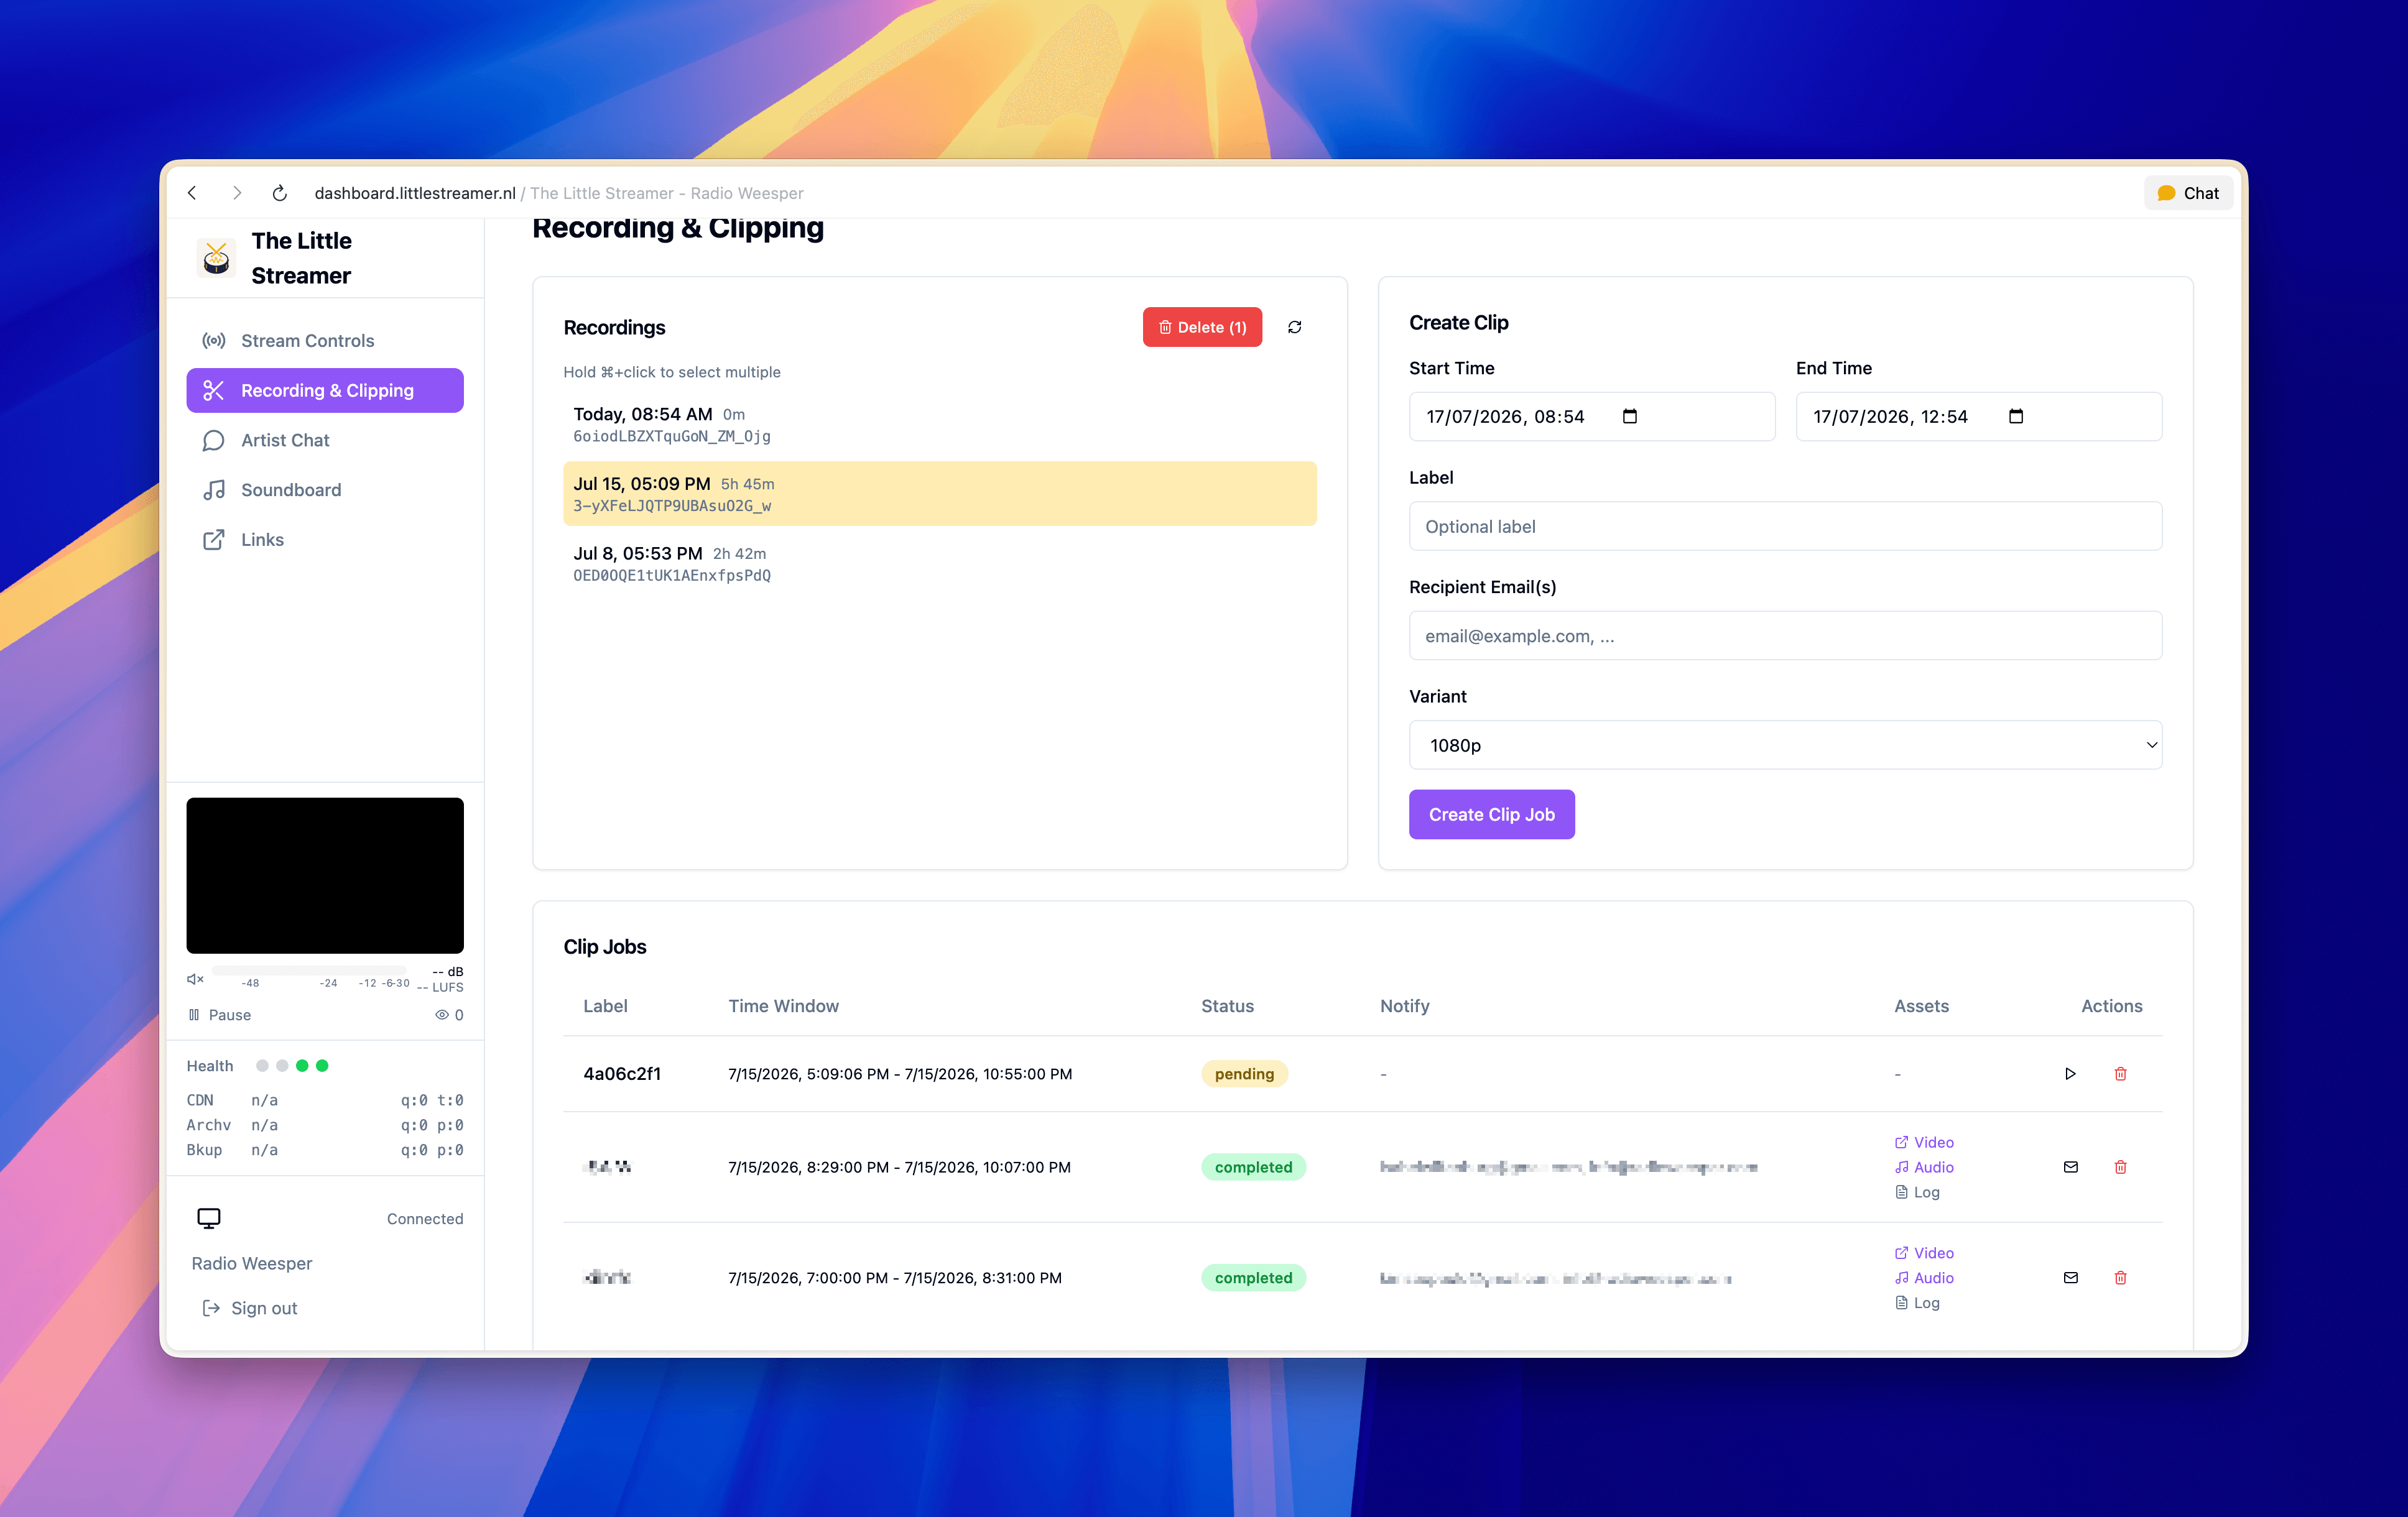
Task: Sign out of the dashboard
Action: (x=250, y=1308)
